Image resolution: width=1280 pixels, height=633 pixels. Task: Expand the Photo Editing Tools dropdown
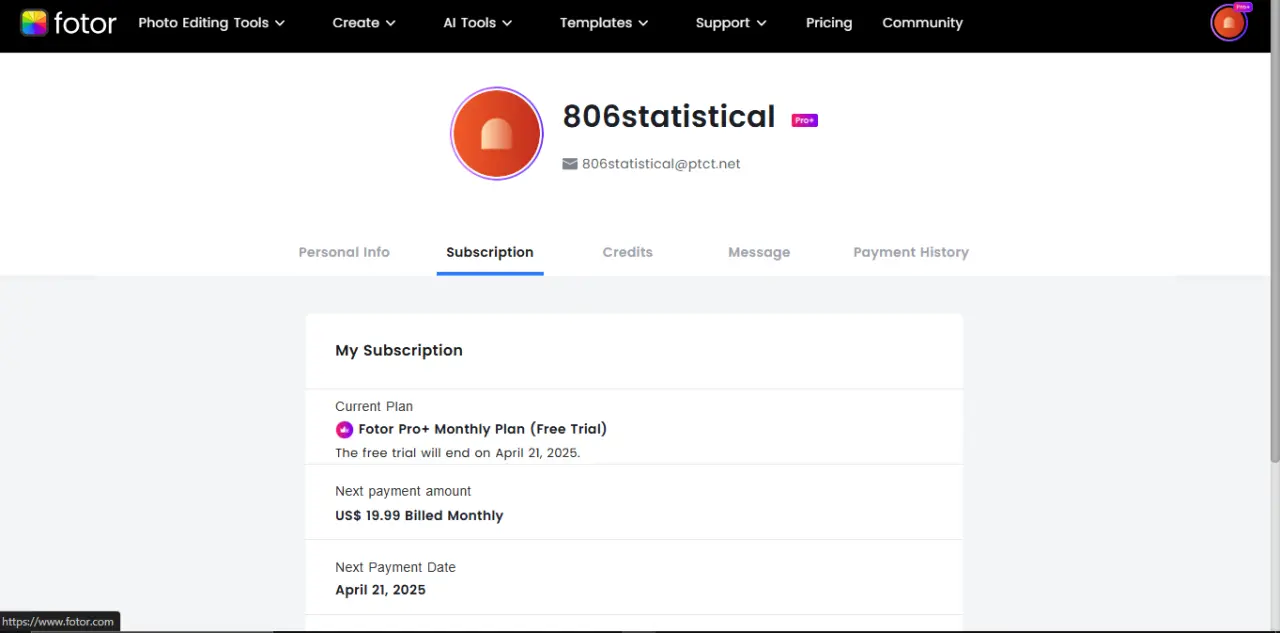pyautogui.click(x=211, y=23)
